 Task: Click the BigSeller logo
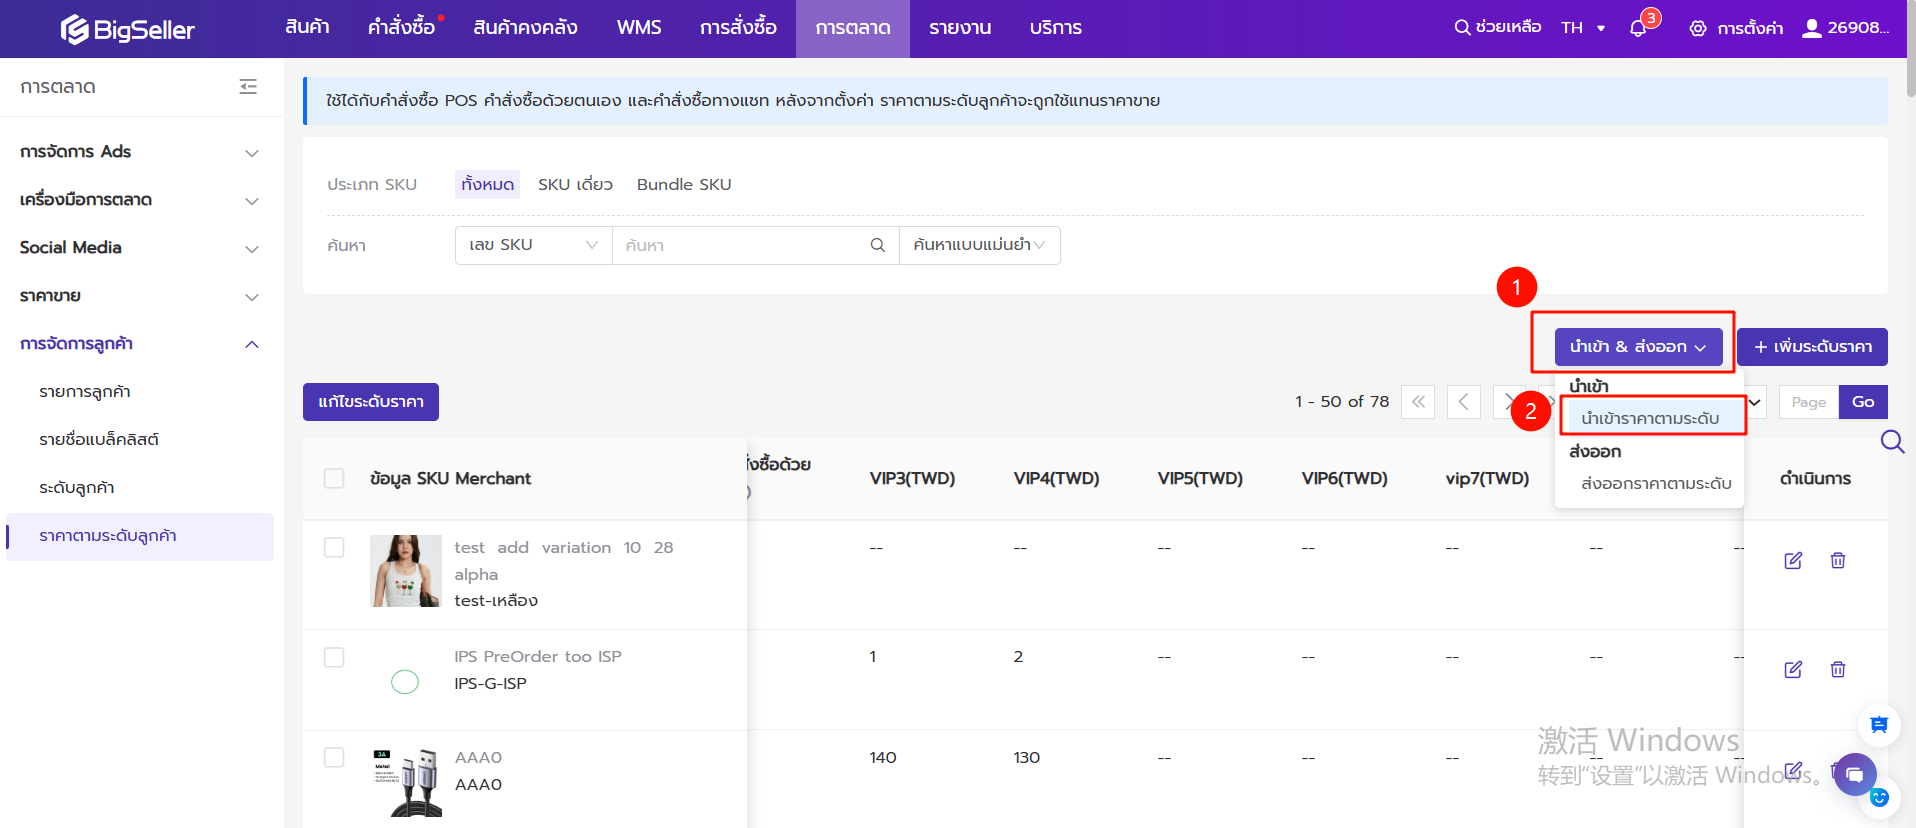pos(127,29)
